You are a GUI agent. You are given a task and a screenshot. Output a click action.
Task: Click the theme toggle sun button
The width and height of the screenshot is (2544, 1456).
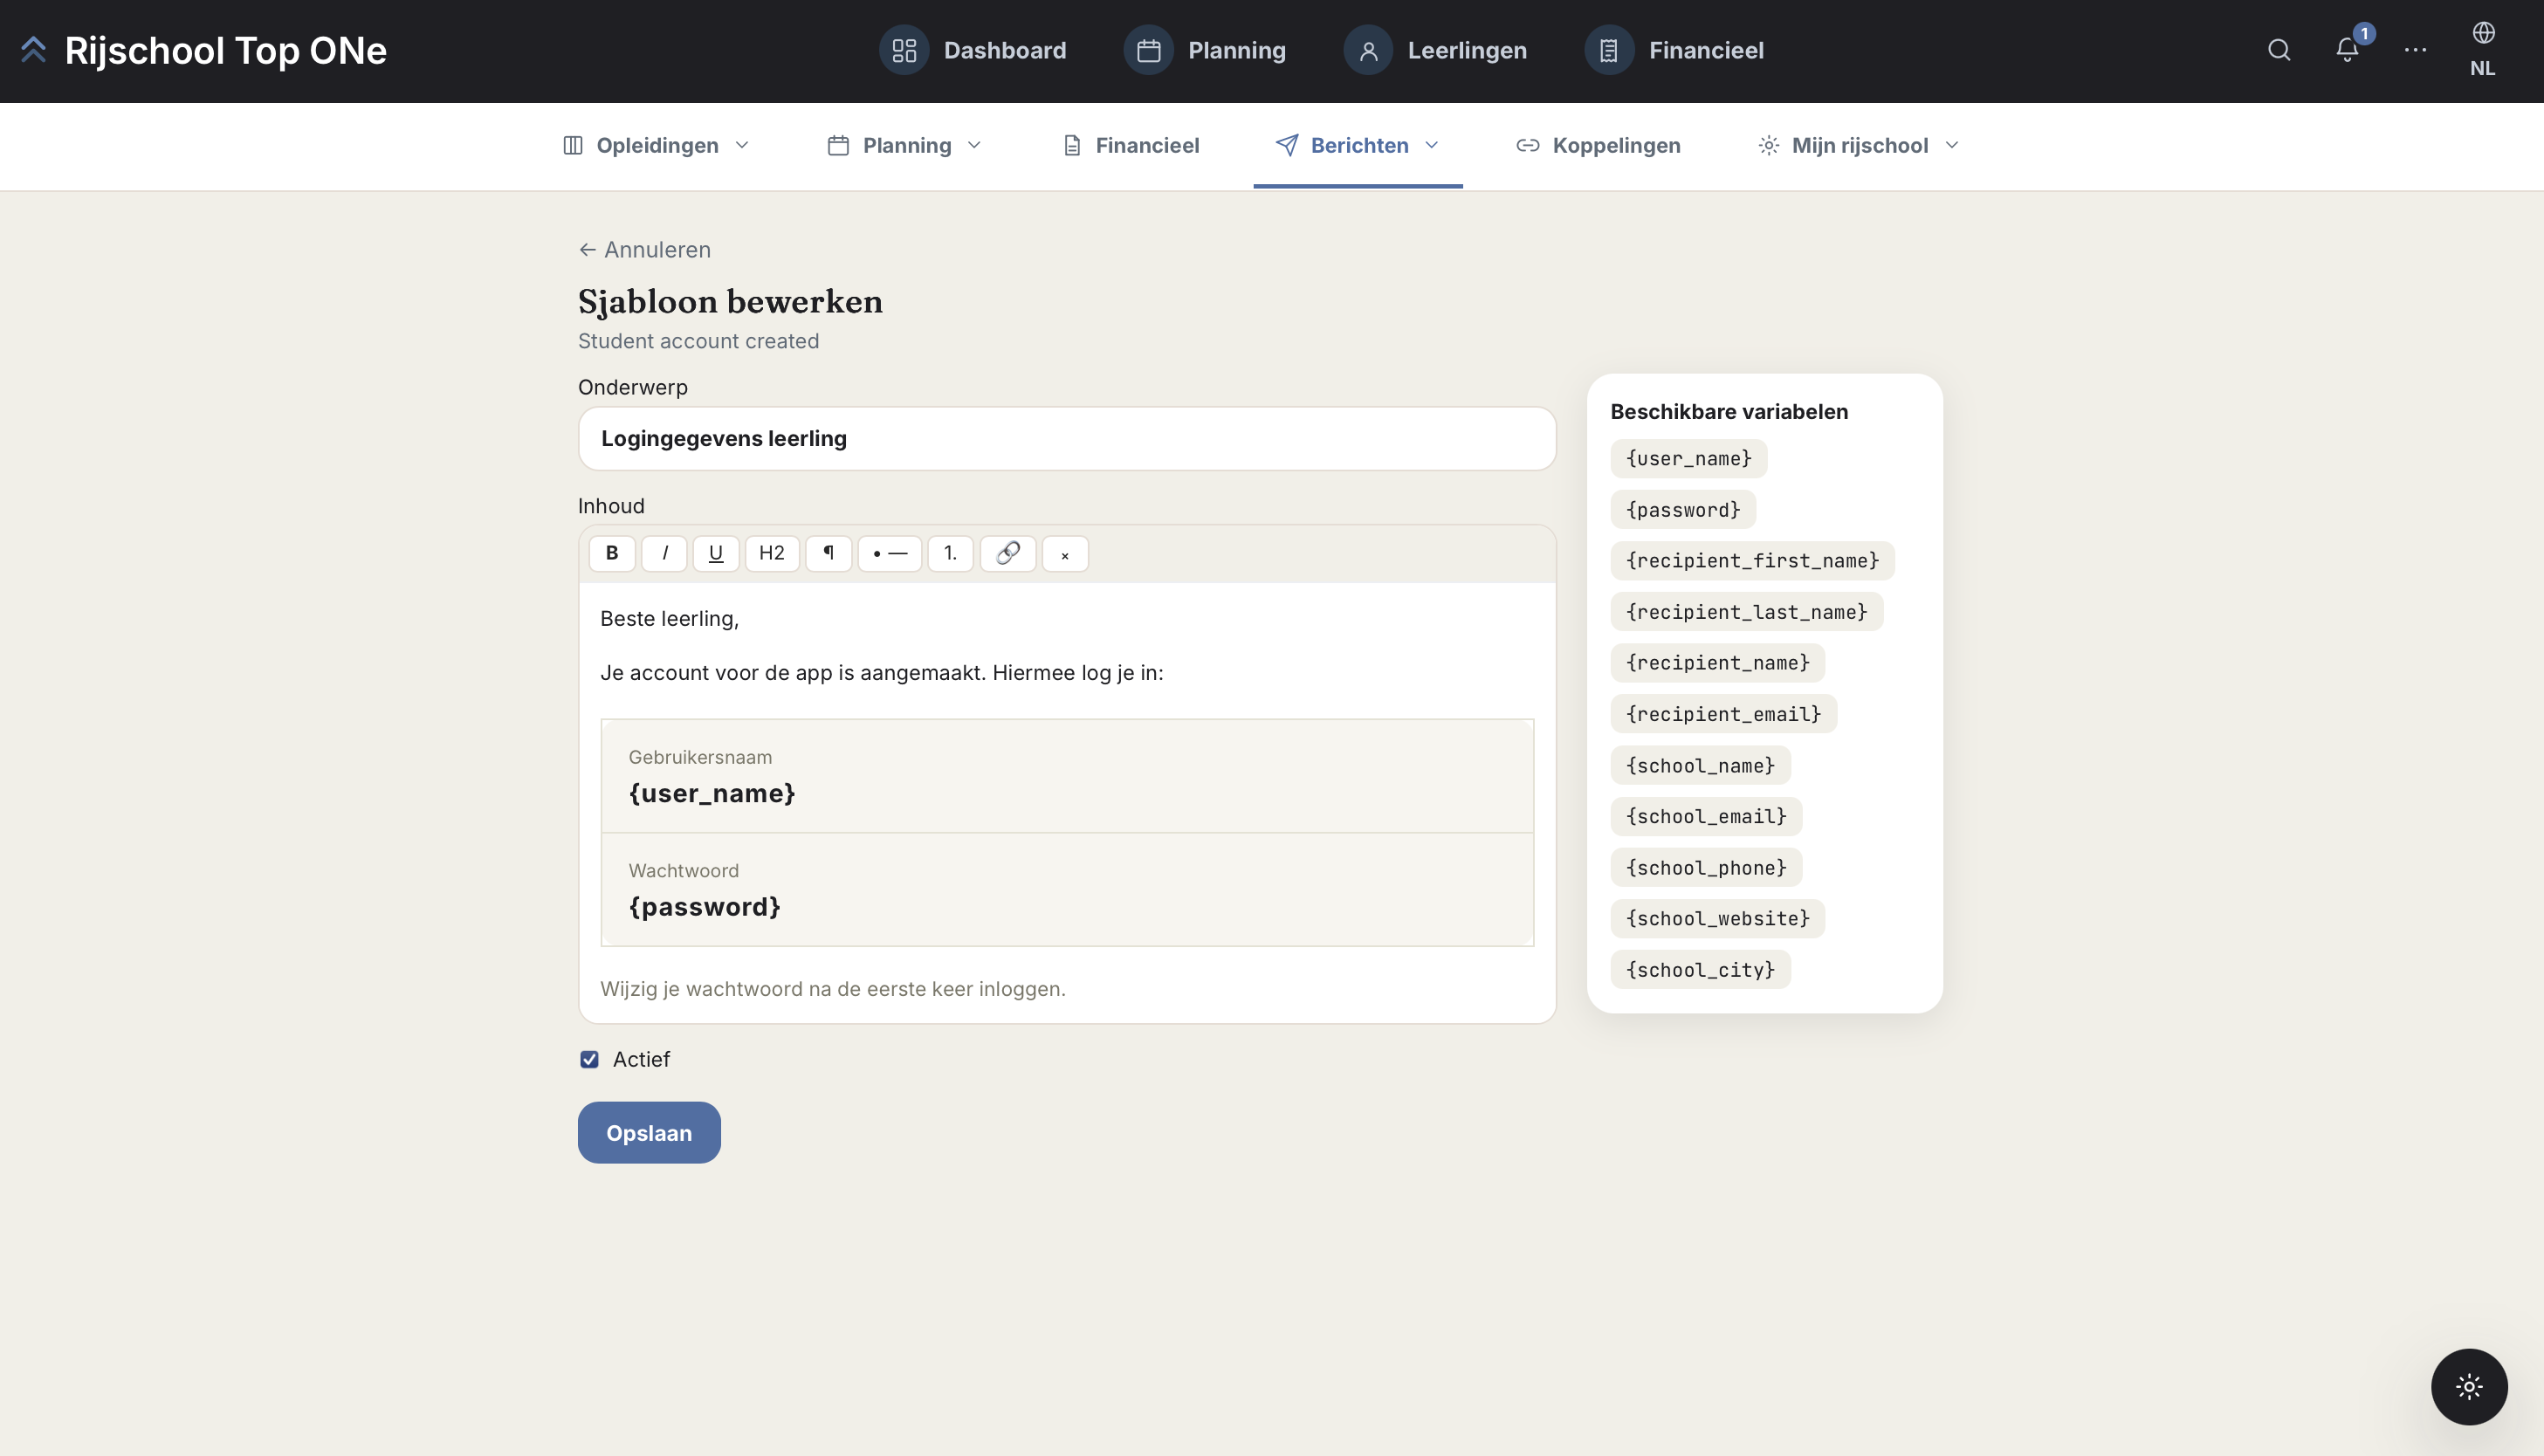[2469, 1386]
